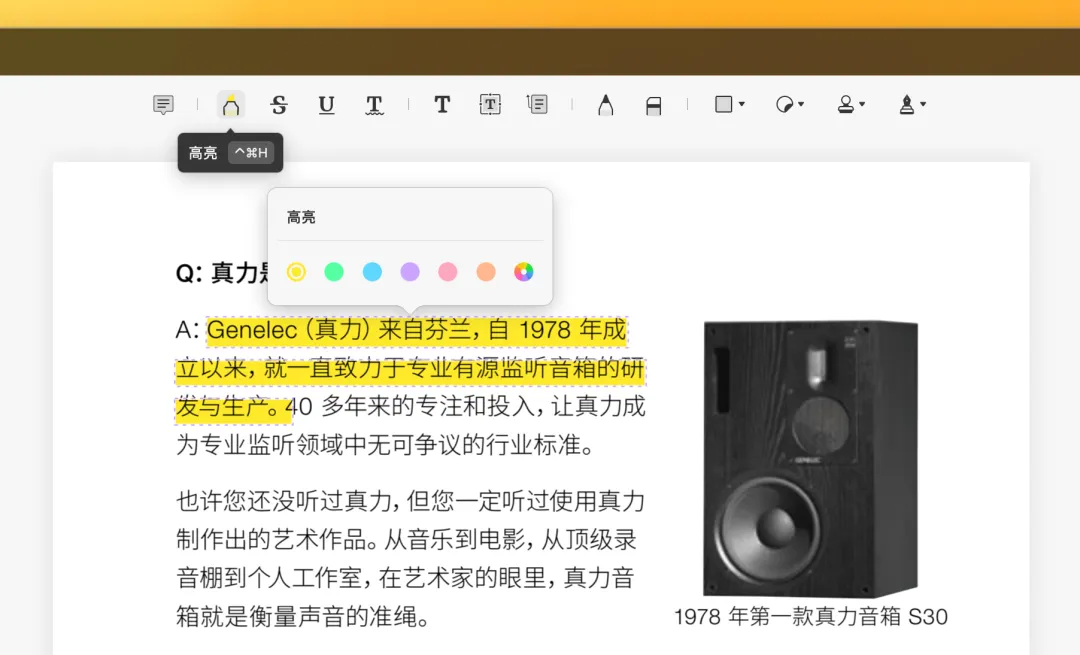This screenshot has height=655, width=1080.
Task: Click the line starting '也许您还没听过真力'
Action: 410,501
